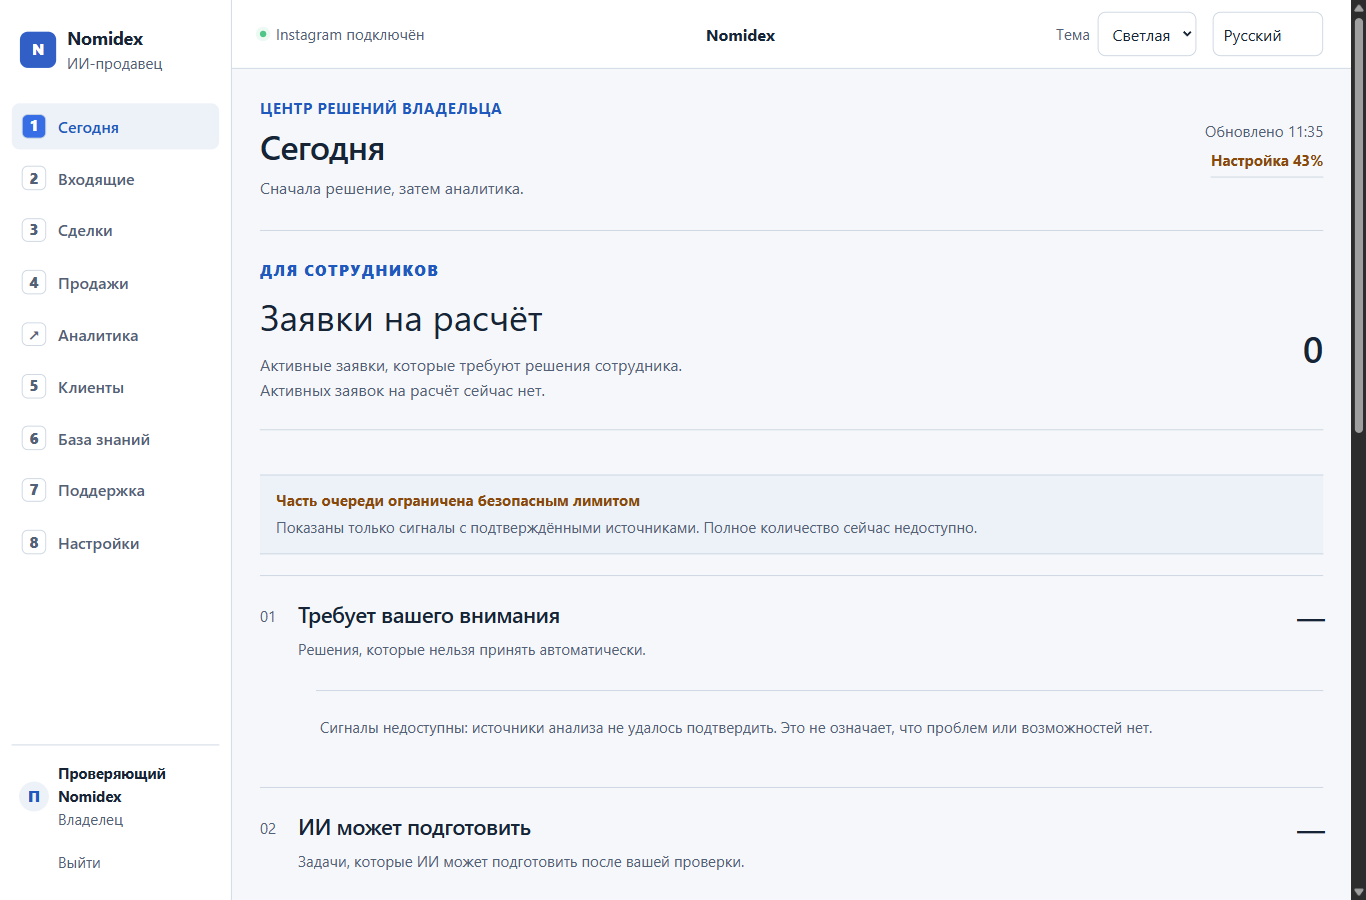Click the scrollbar down arrow
1366x900 pixels.
(x=1358, y=892)
